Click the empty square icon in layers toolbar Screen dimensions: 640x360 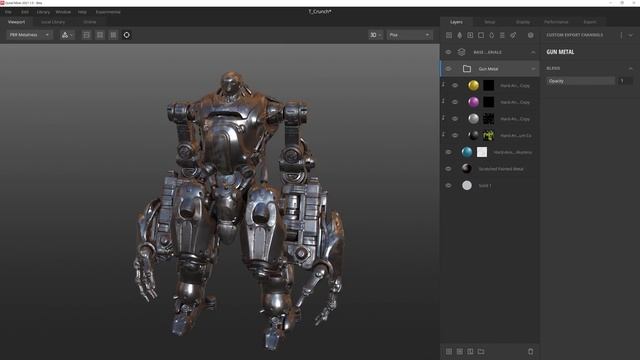481,35
